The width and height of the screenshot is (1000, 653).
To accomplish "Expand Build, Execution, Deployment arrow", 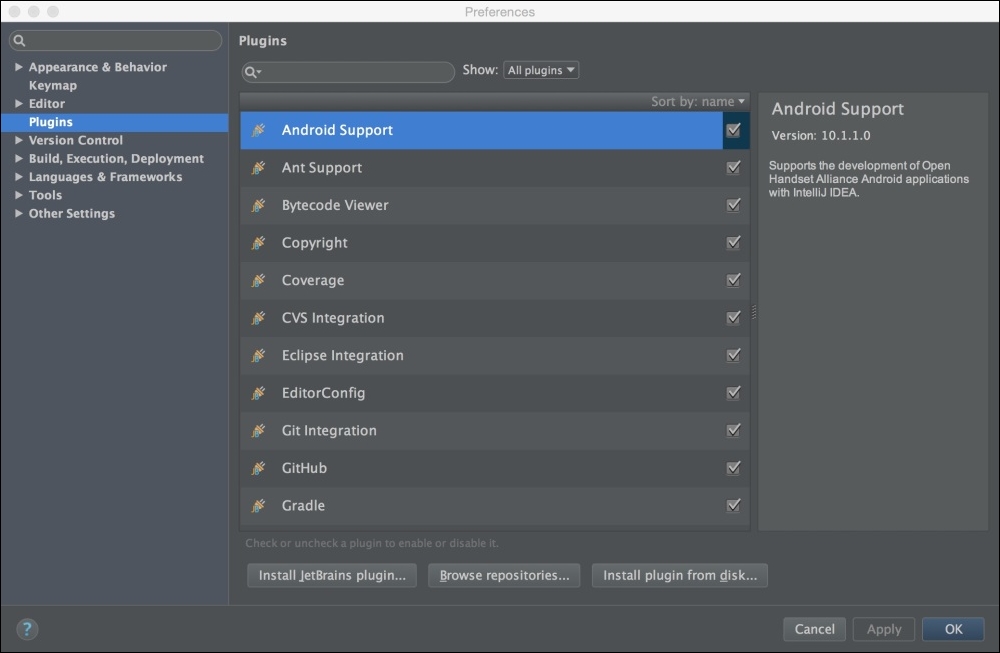I will 18,159.
